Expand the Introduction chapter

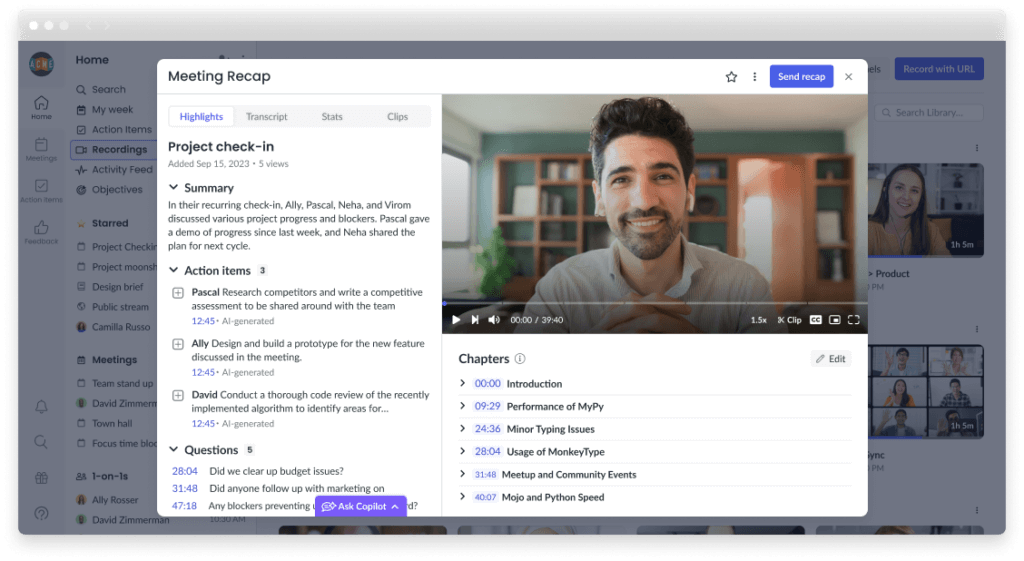pos(462,383)
